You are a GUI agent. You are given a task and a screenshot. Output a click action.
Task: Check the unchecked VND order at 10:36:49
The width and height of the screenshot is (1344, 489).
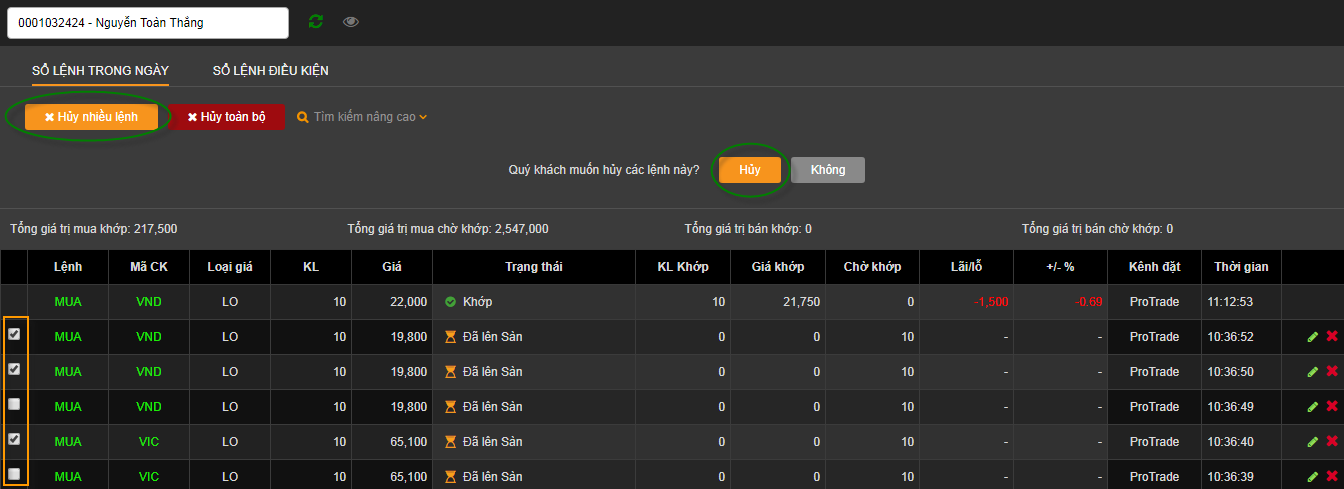(x=14, y=404)
